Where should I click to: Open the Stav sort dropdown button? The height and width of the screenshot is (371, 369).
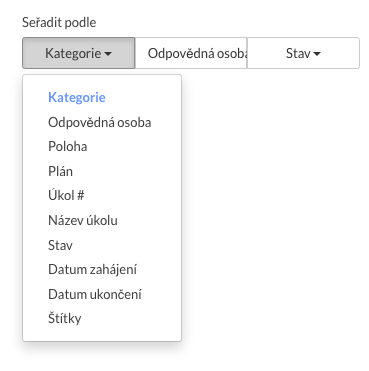(303, 53)
